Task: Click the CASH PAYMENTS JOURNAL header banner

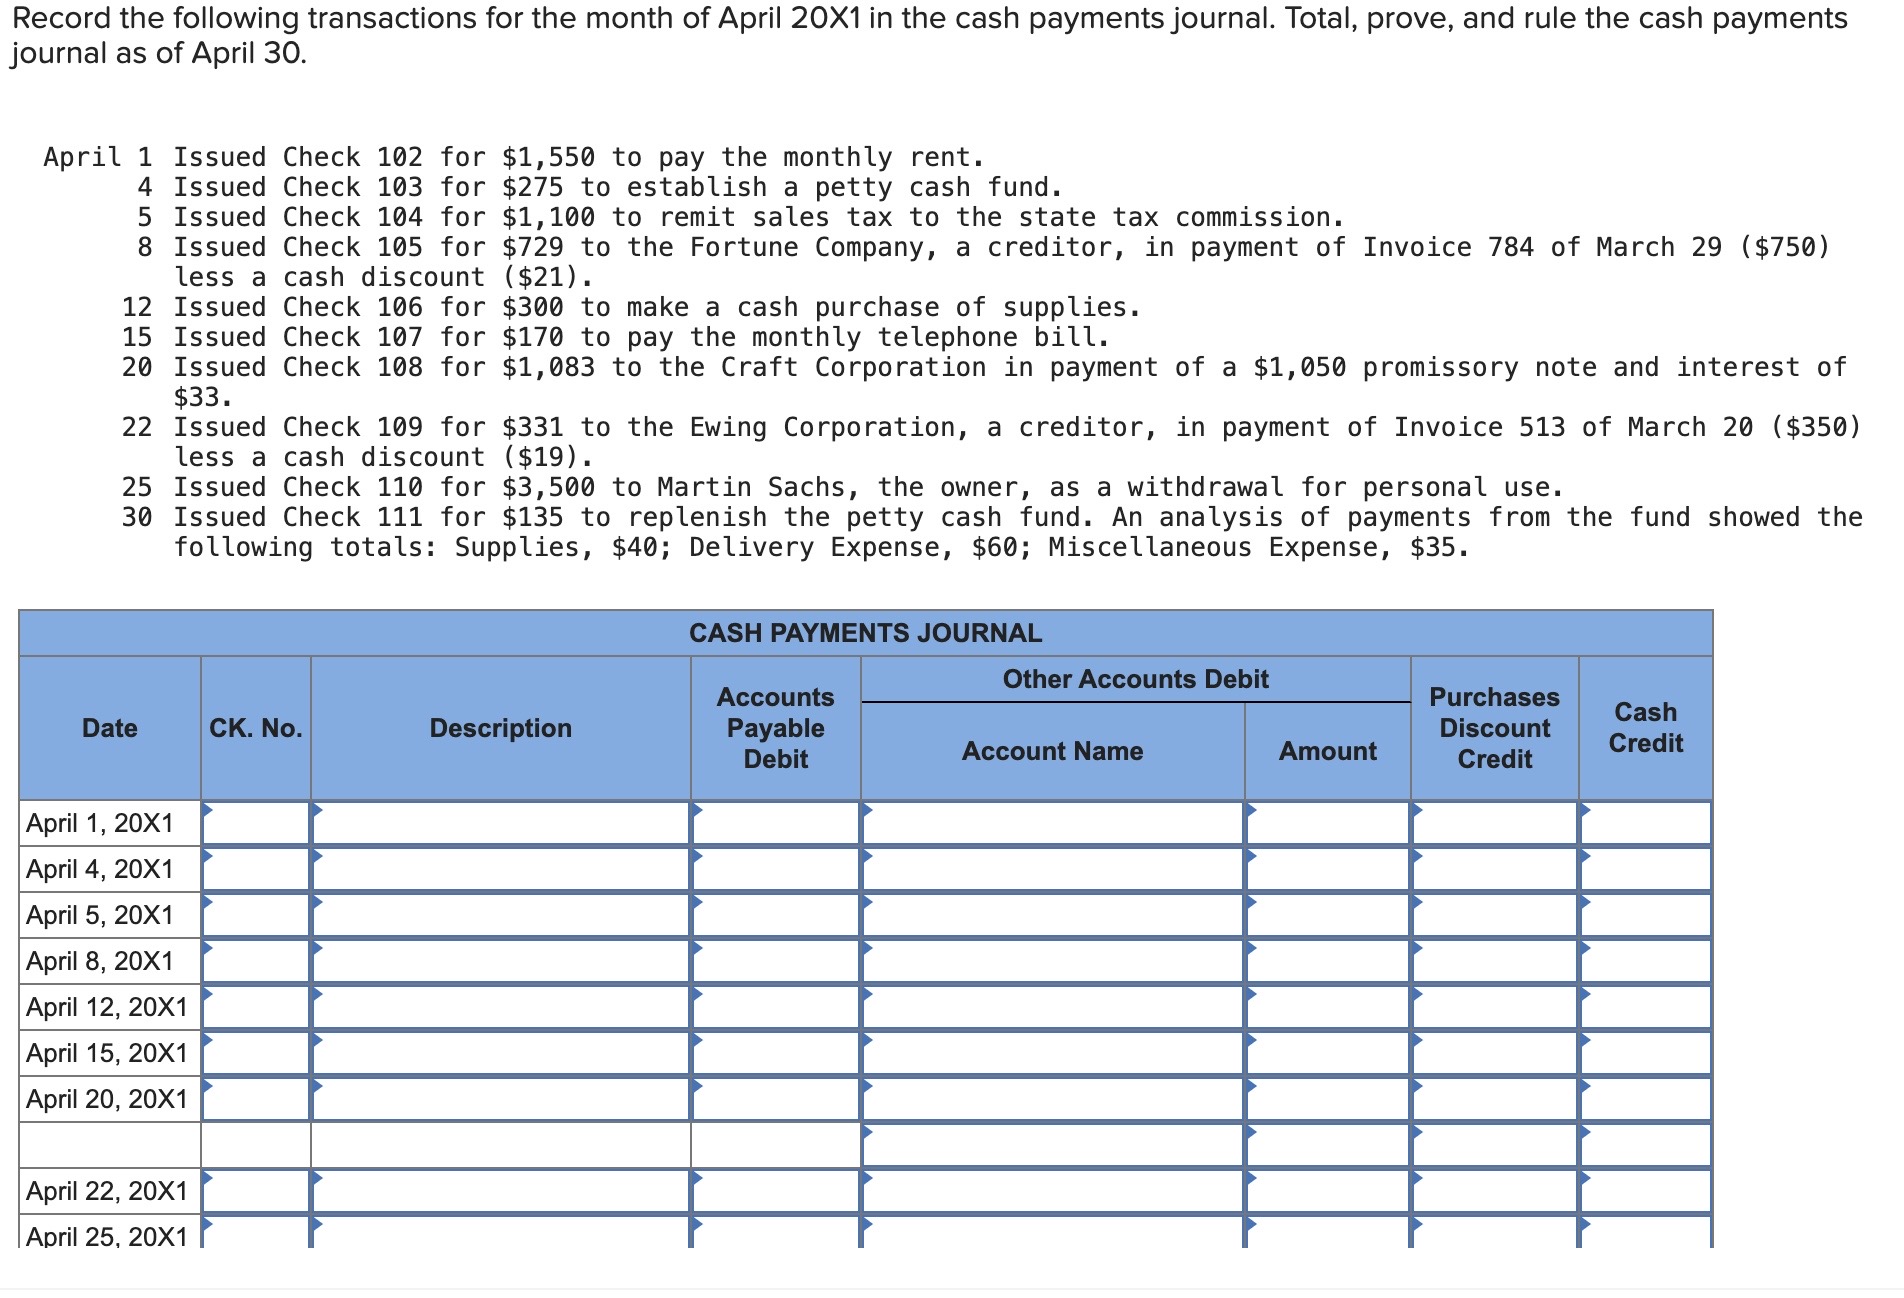Action: point(865,632)
